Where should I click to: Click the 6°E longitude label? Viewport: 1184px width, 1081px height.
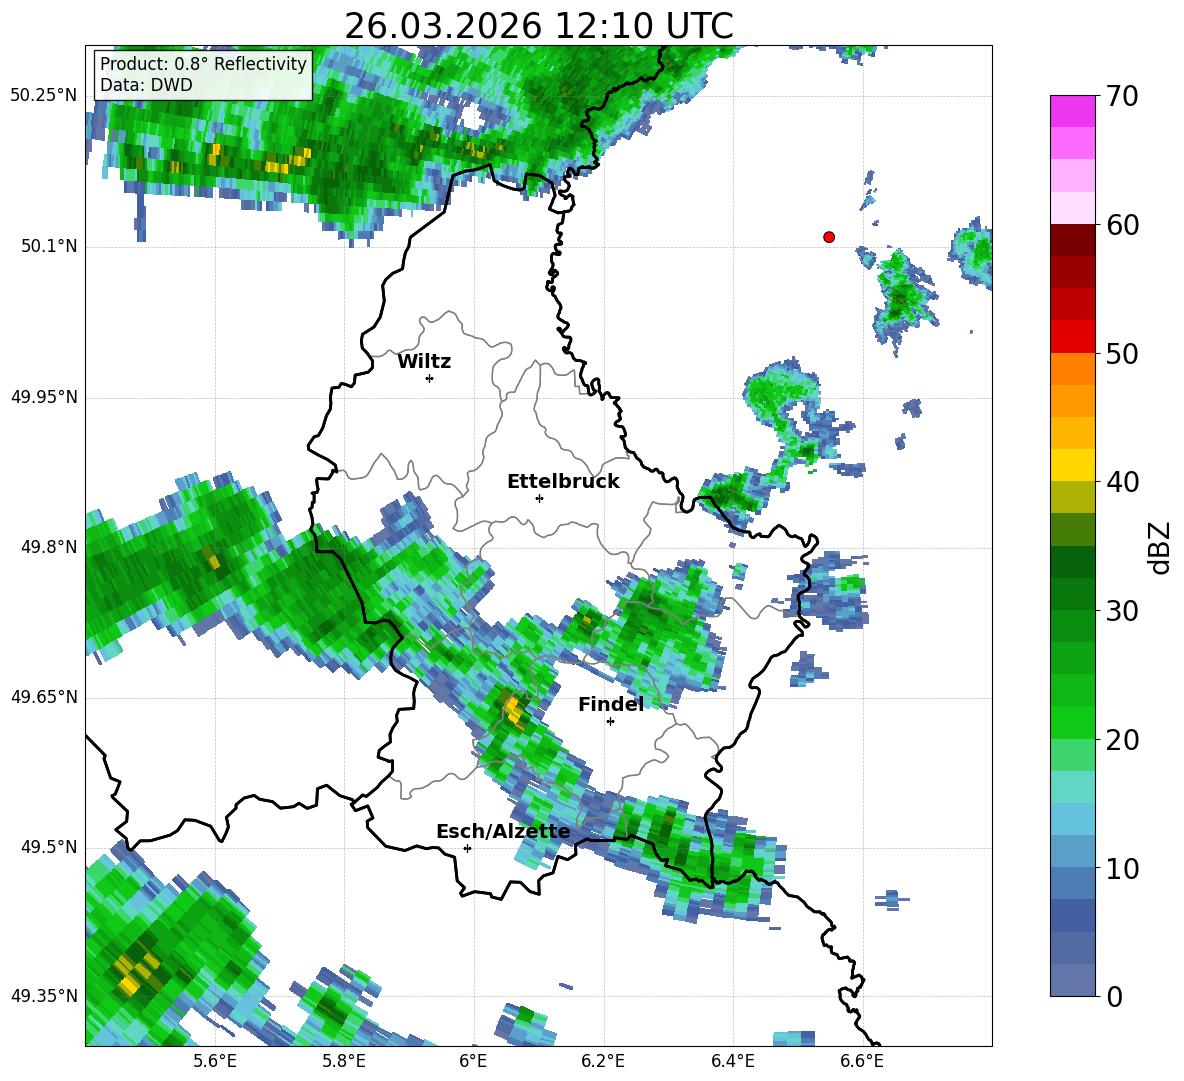click(x=473, y=1061)
